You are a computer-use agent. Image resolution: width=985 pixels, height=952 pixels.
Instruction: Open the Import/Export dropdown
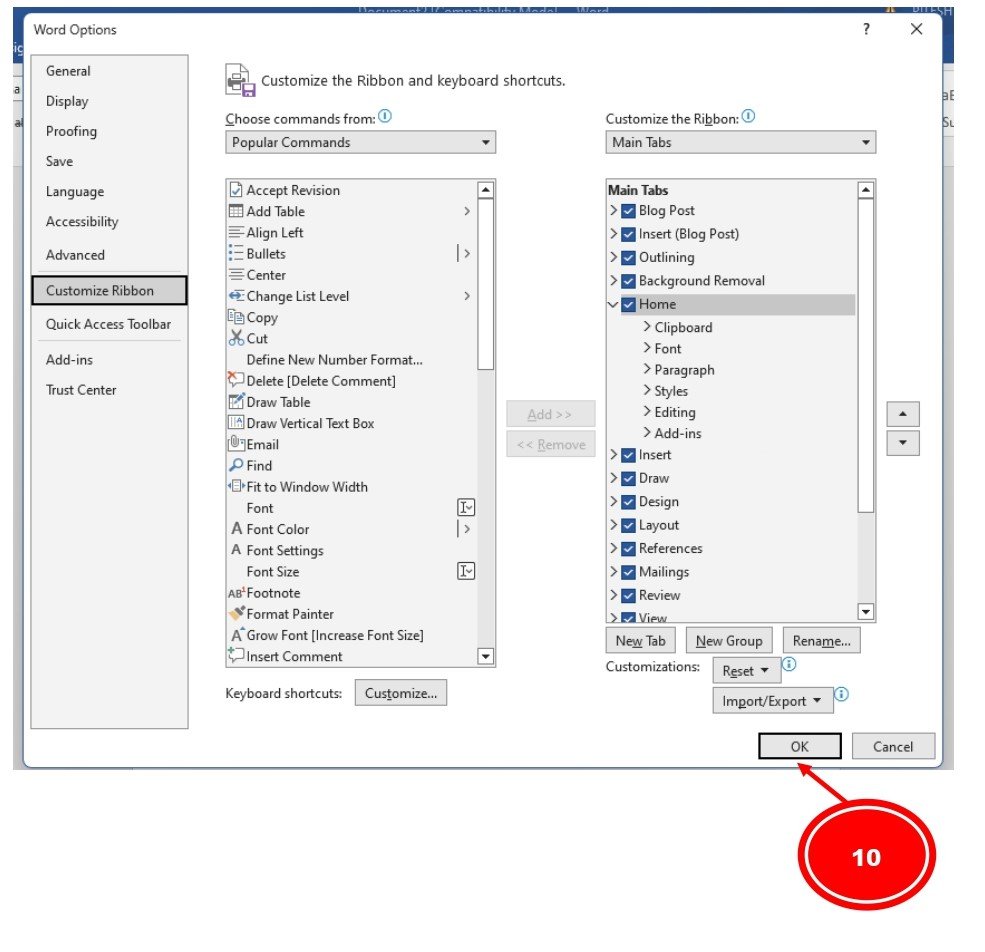(x=773, y=701)
